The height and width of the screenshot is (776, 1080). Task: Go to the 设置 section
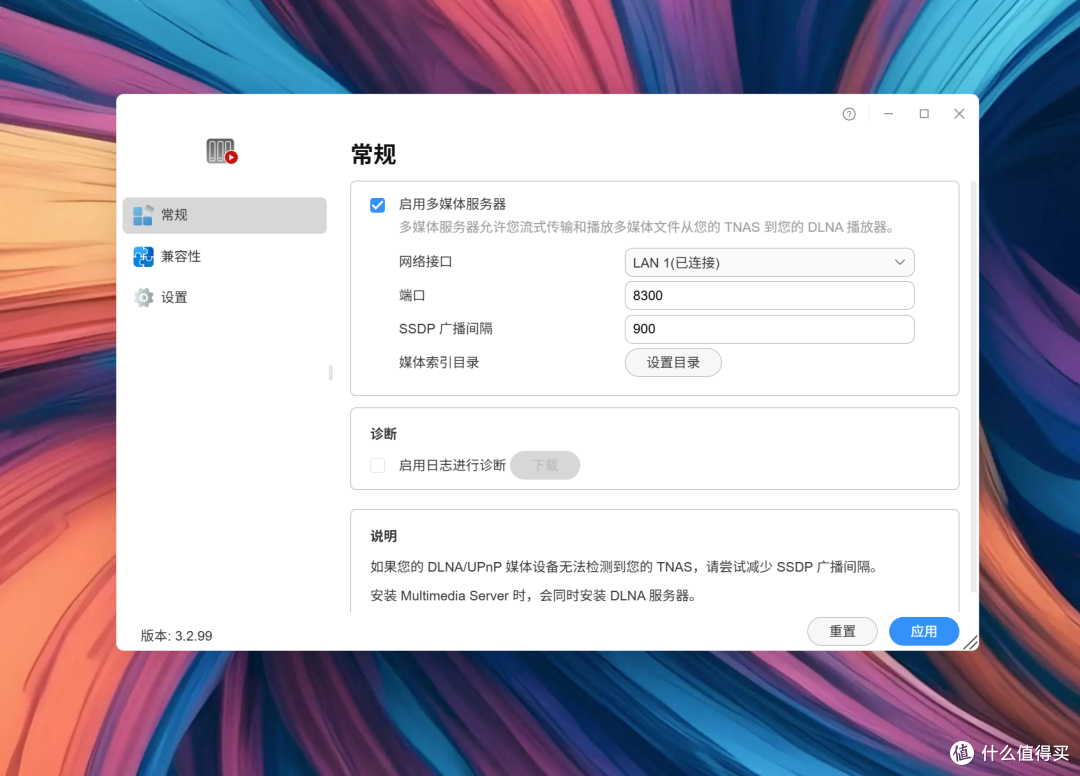[225, 297]
